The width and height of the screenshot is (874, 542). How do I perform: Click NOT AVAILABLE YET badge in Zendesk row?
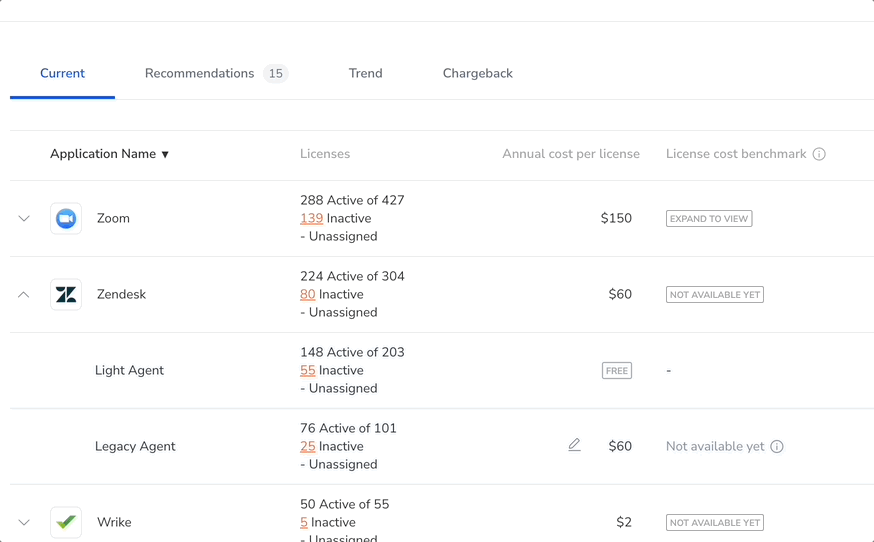[x=715, y=294]
